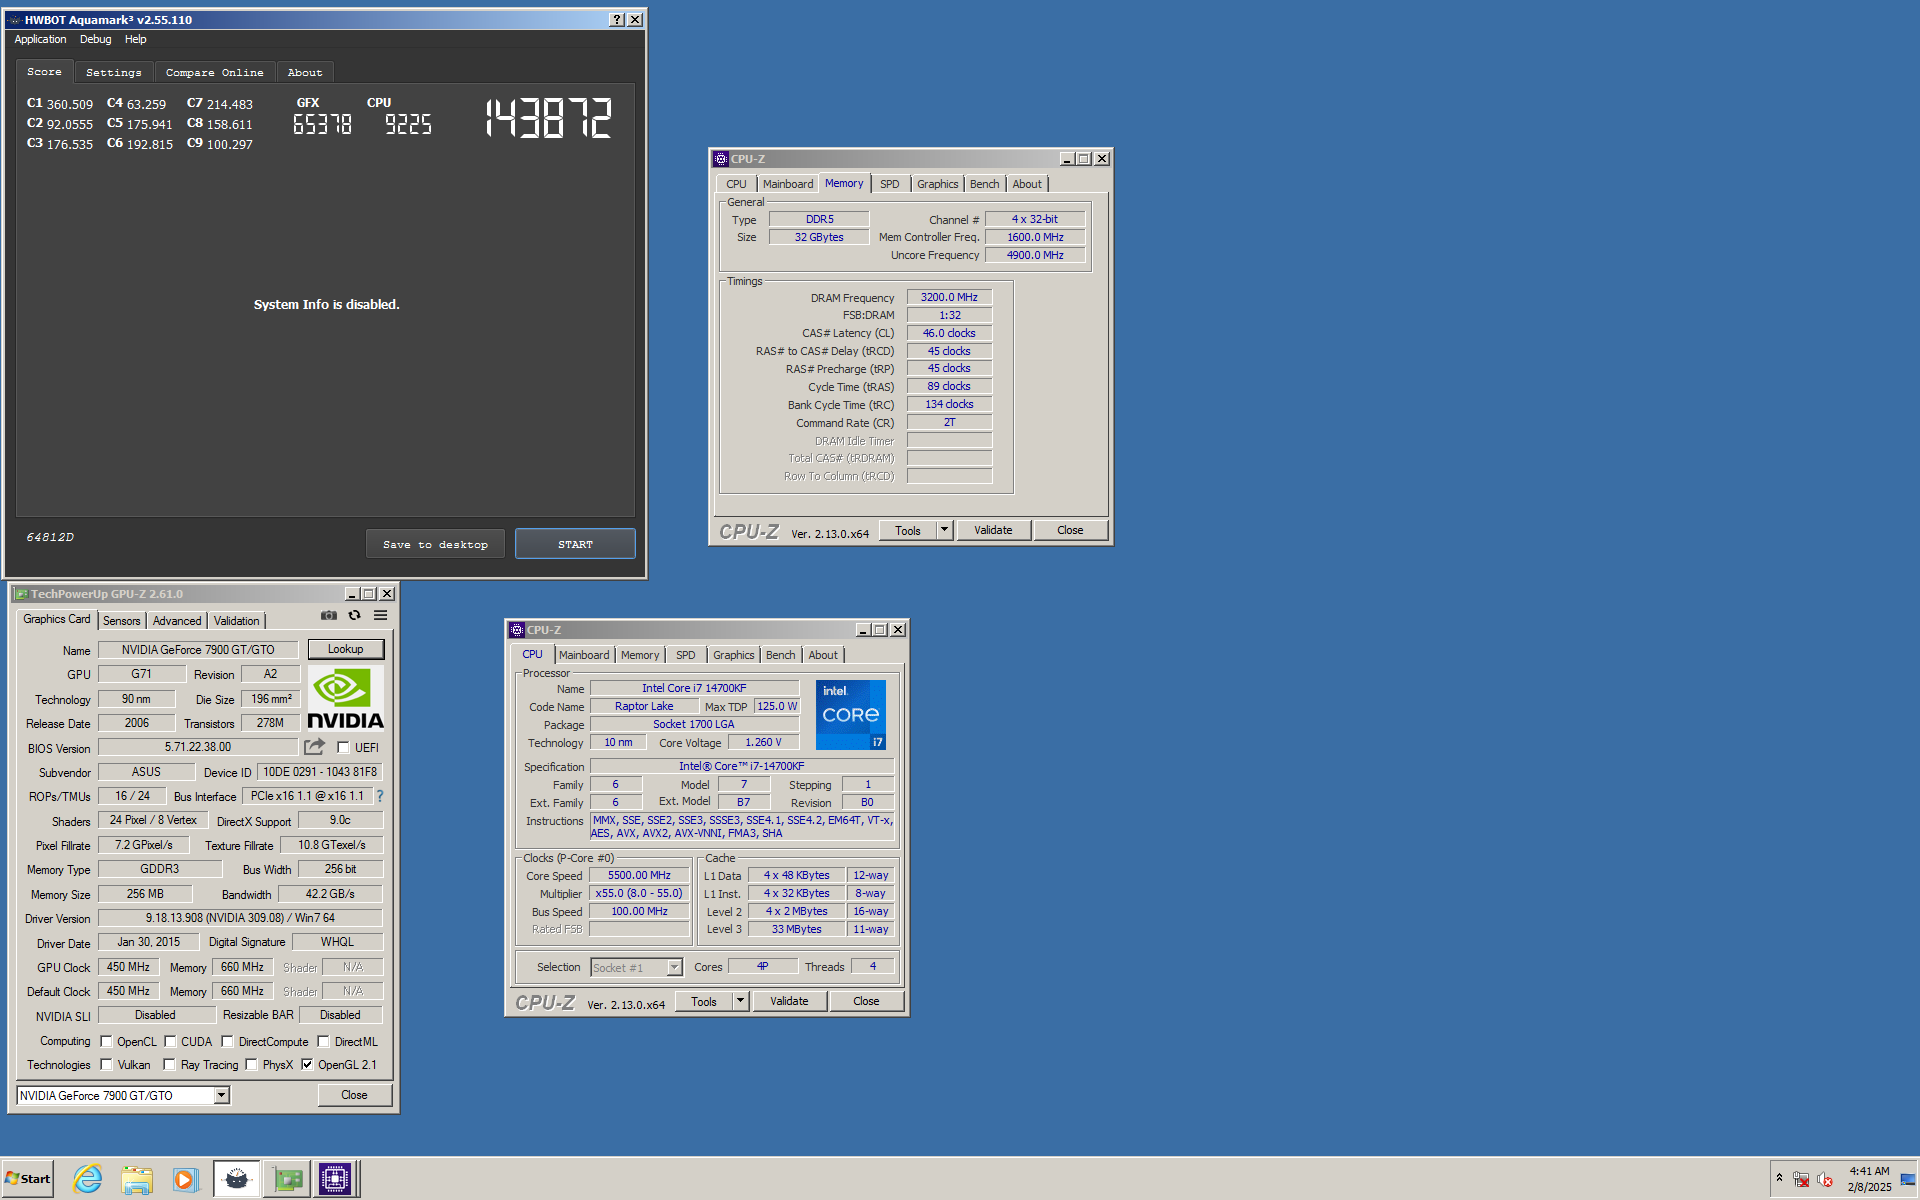Click the NVIDIA logo in GPU-Z

[345, 699]
